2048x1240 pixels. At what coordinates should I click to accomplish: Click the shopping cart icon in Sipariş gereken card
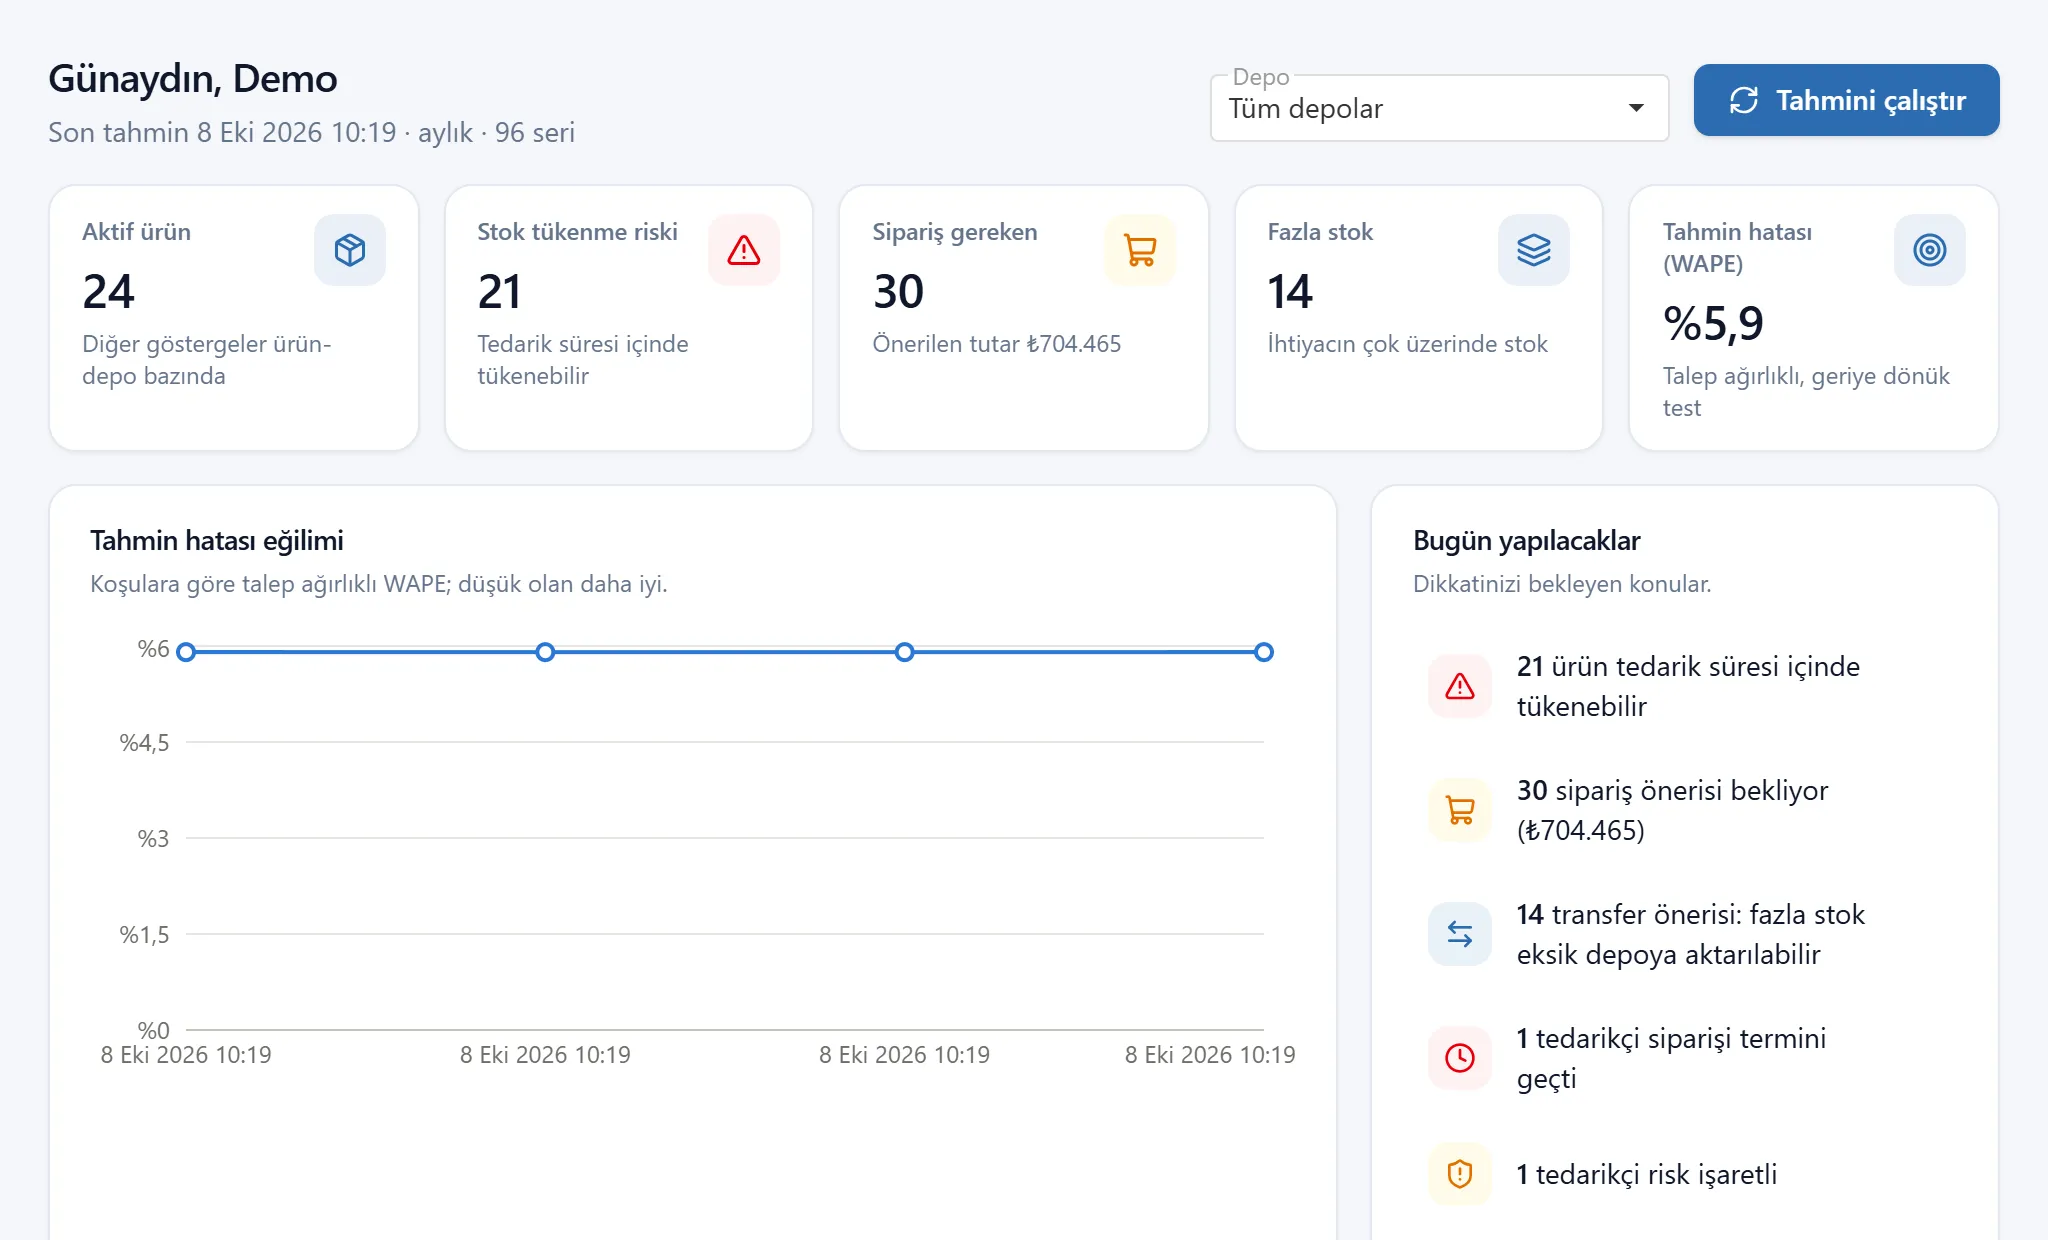coord(1140,250)
